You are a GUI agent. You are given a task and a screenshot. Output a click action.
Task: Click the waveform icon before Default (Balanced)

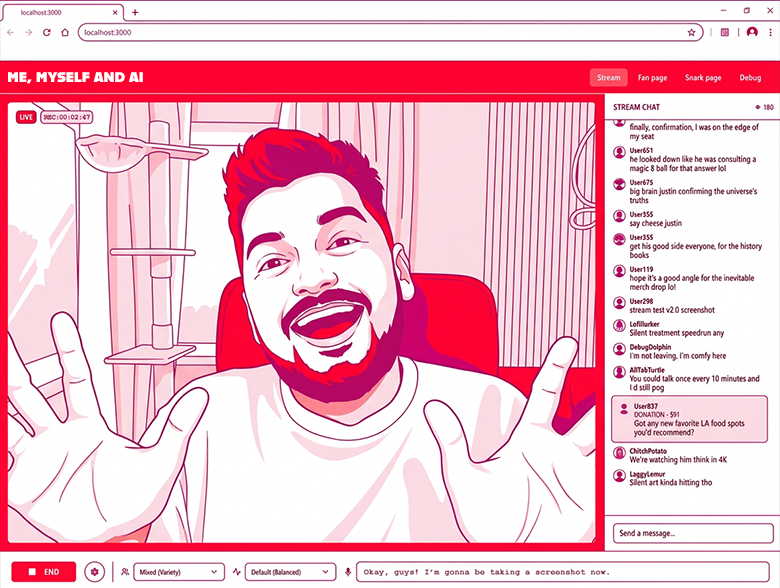tap(237, 571)
